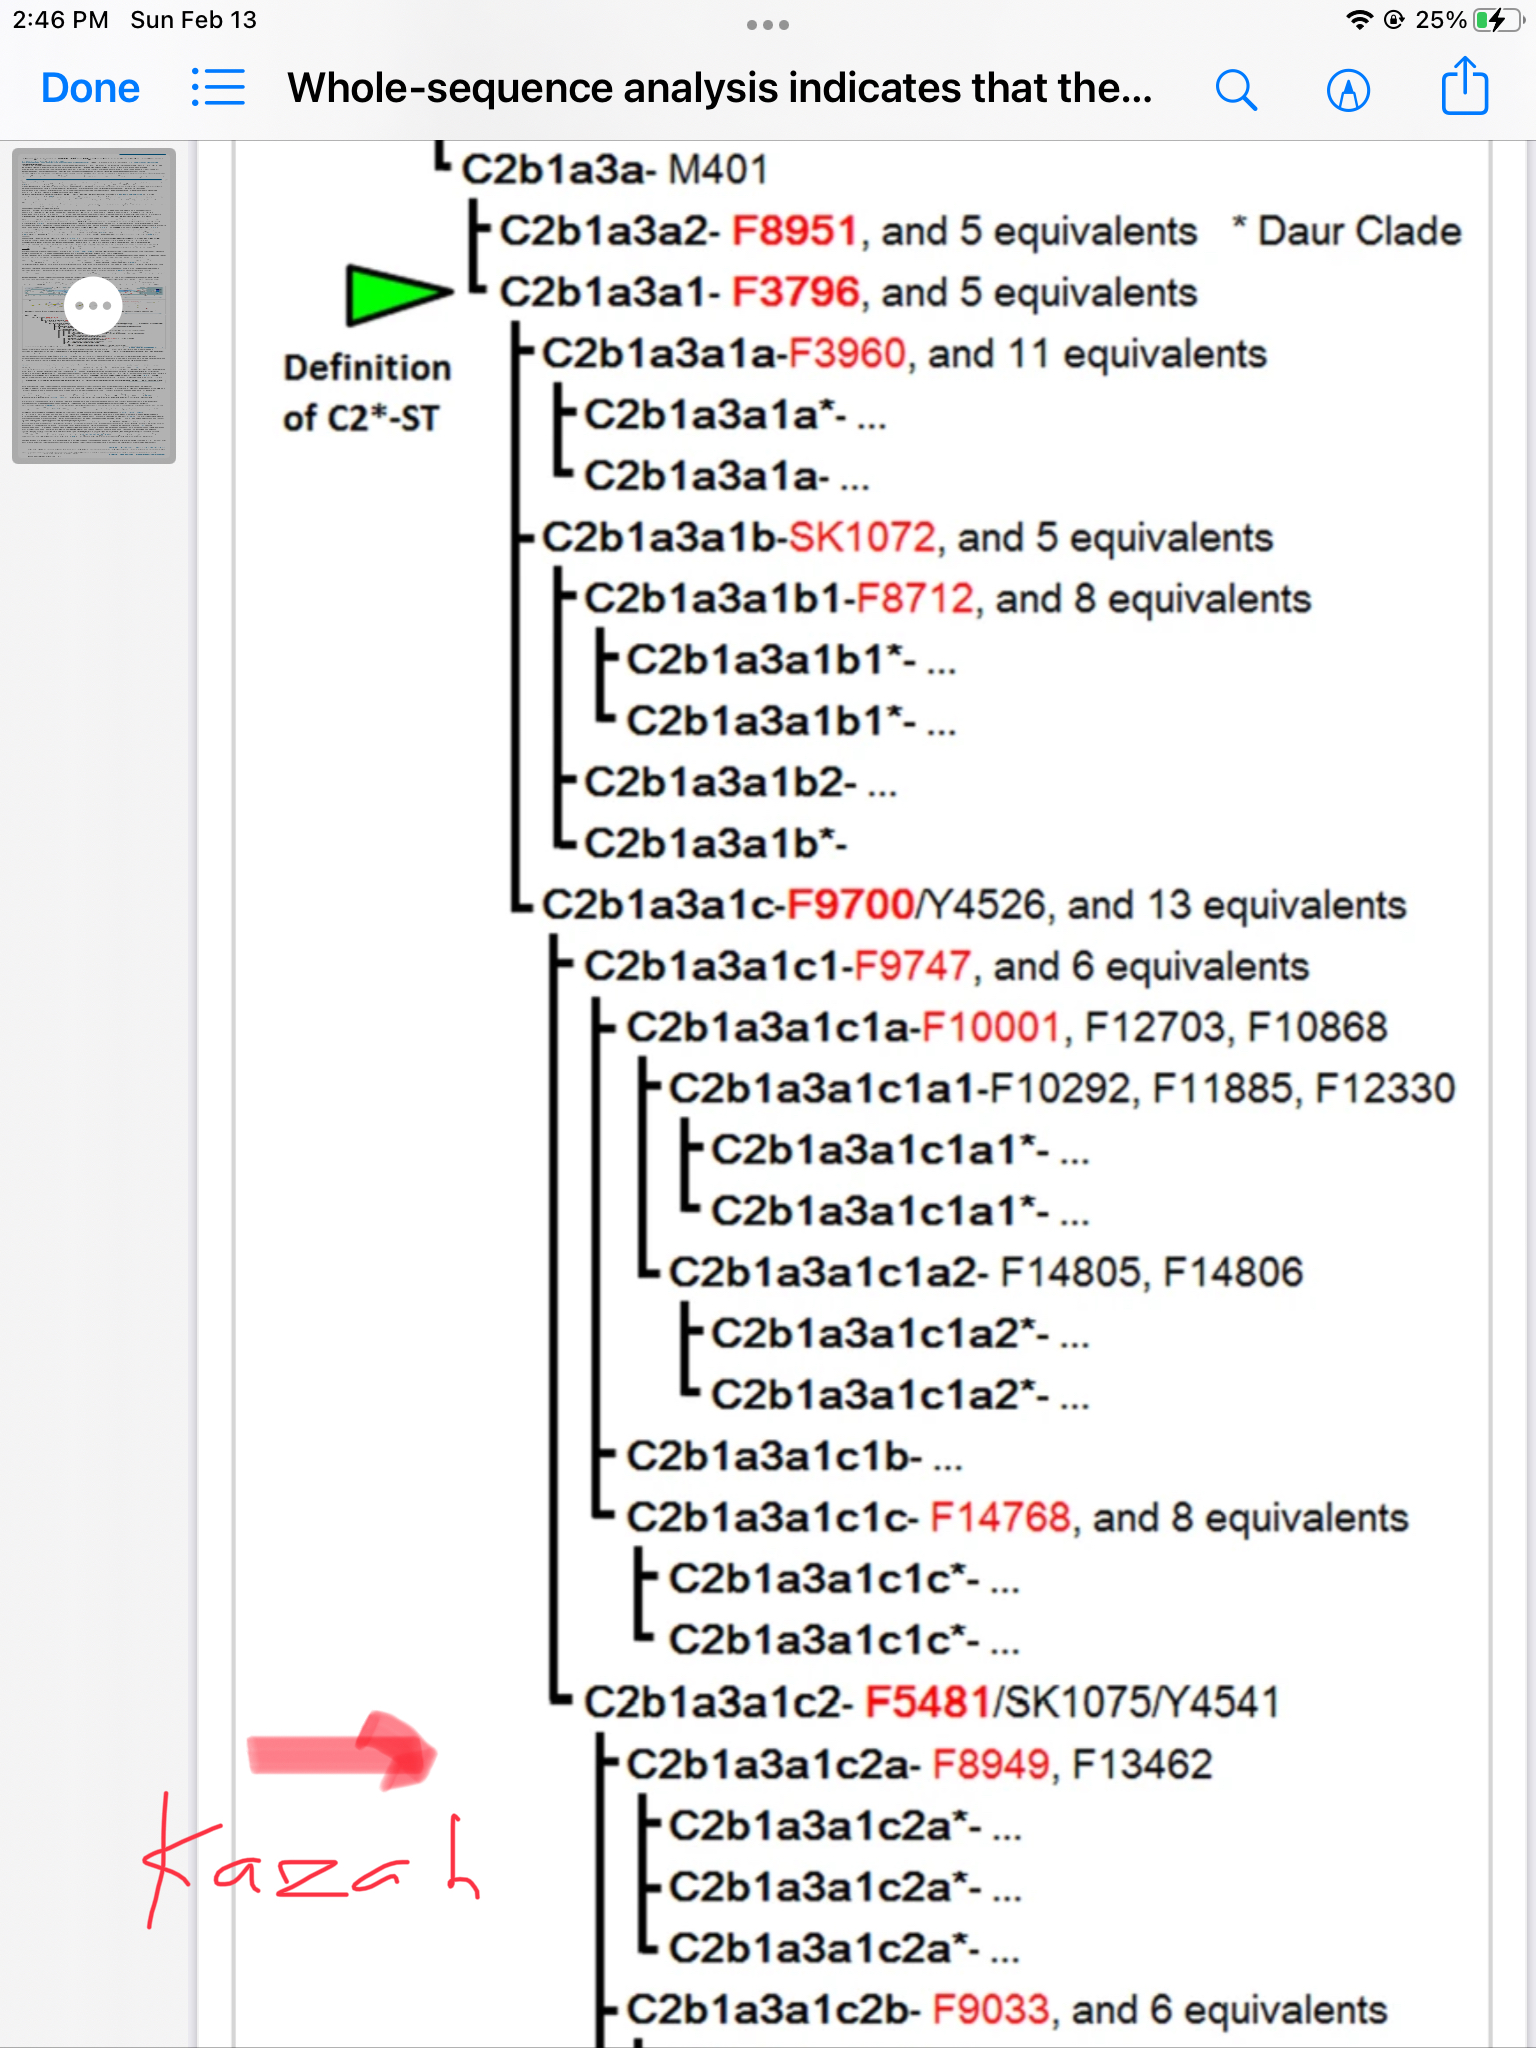Tap the document title in header
This screenshot has height=2048, width=1536.
pyautogui.click(x=719, y=88)
